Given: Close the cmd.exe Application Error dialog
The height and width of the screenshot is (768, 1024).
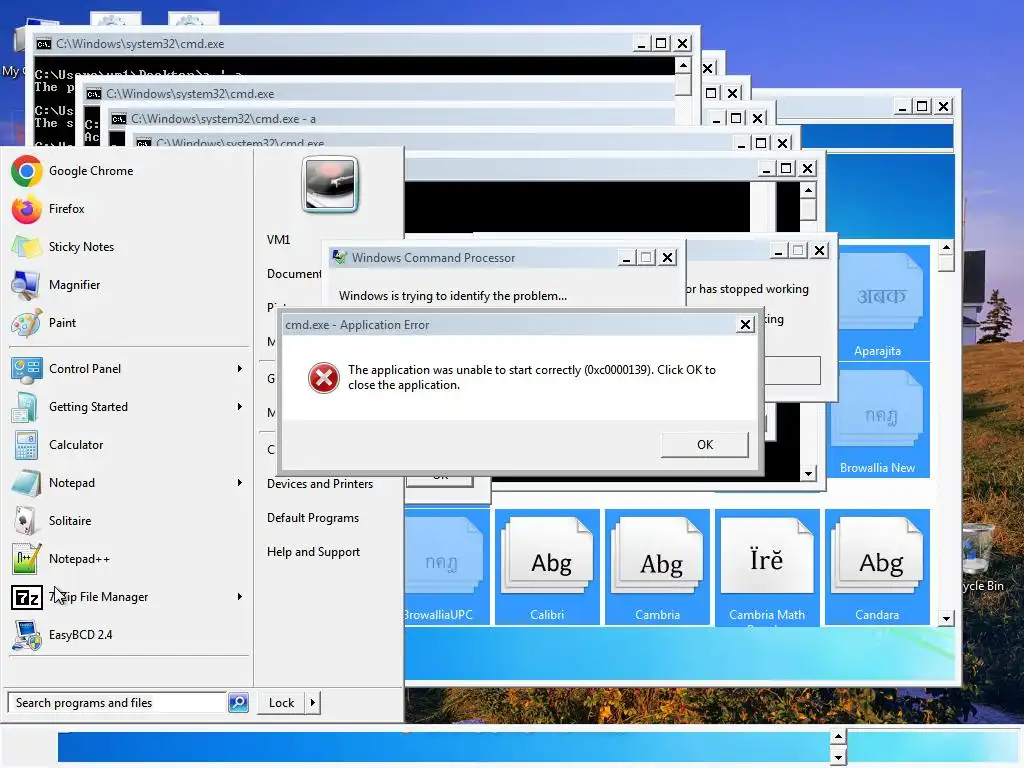Looking at the screenshot, I should (745, 325).
